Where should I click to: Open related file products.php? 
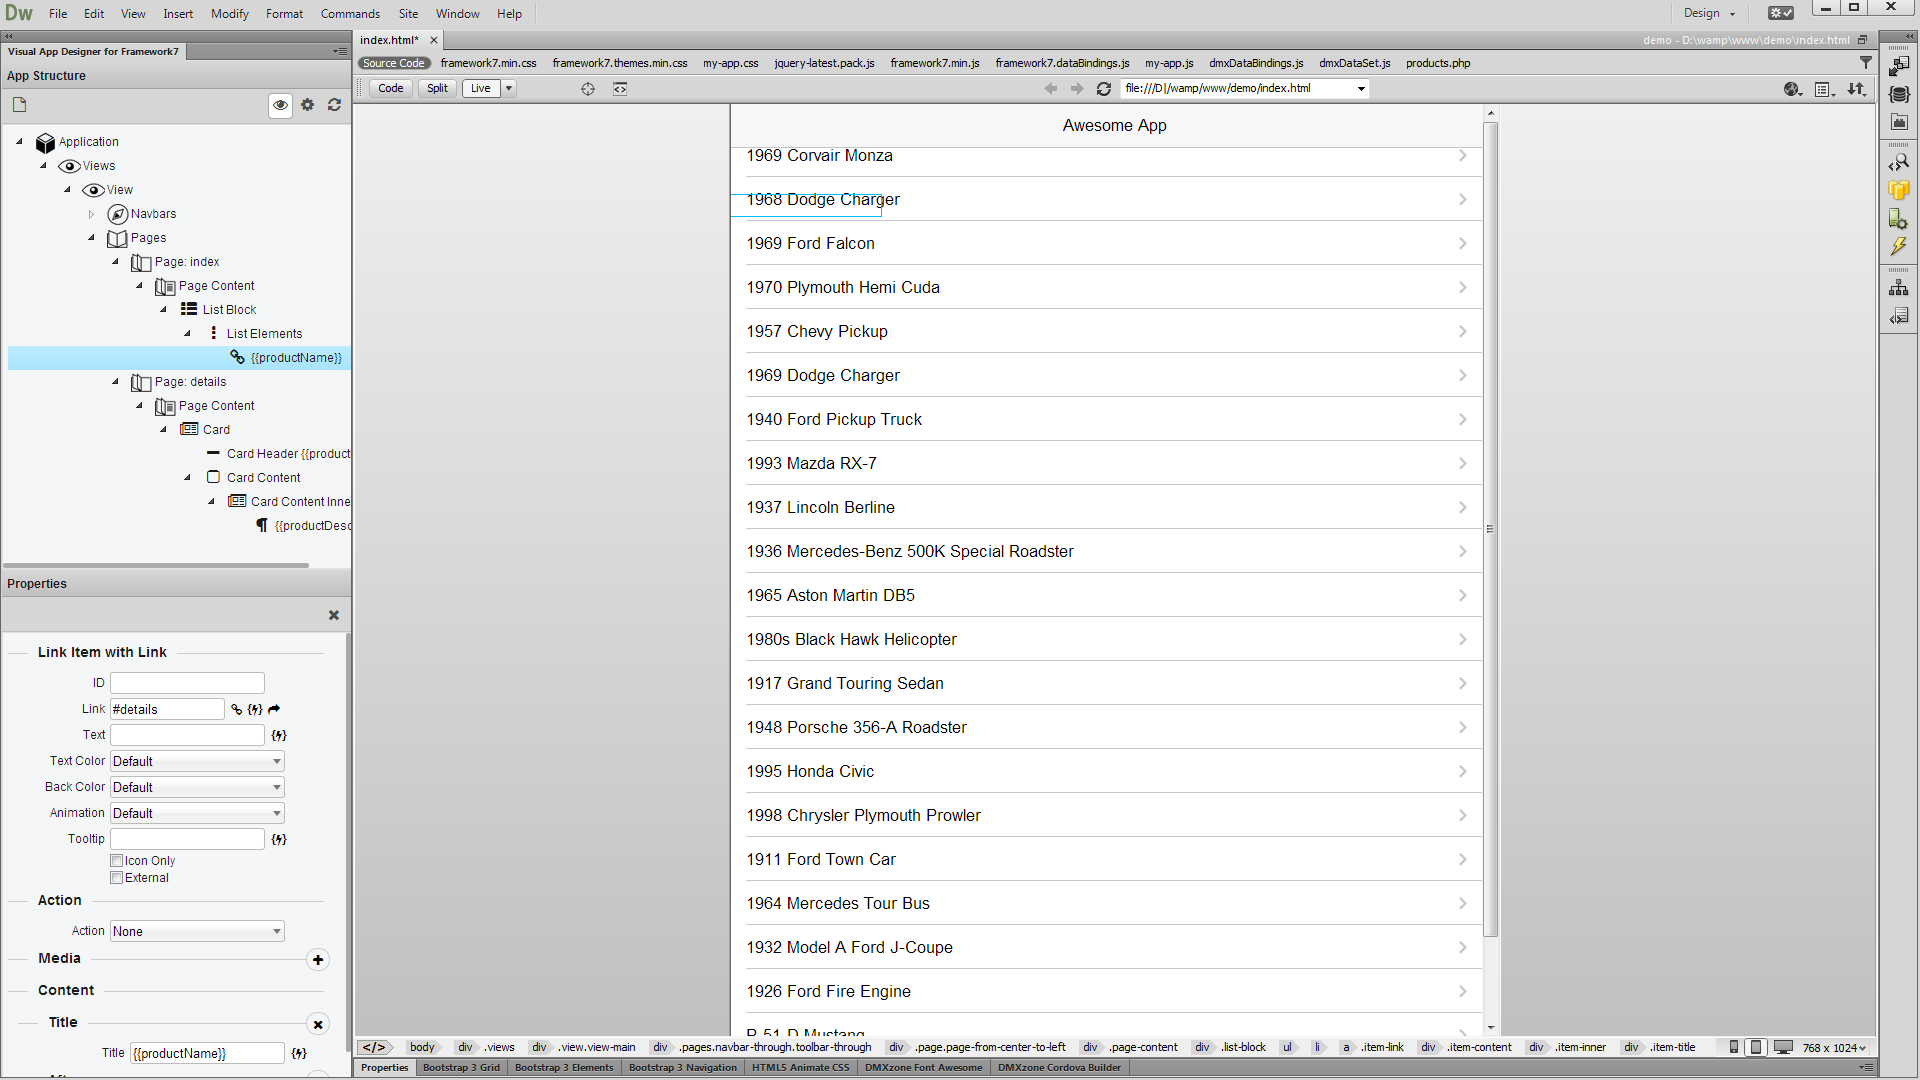click(1438, 63)
